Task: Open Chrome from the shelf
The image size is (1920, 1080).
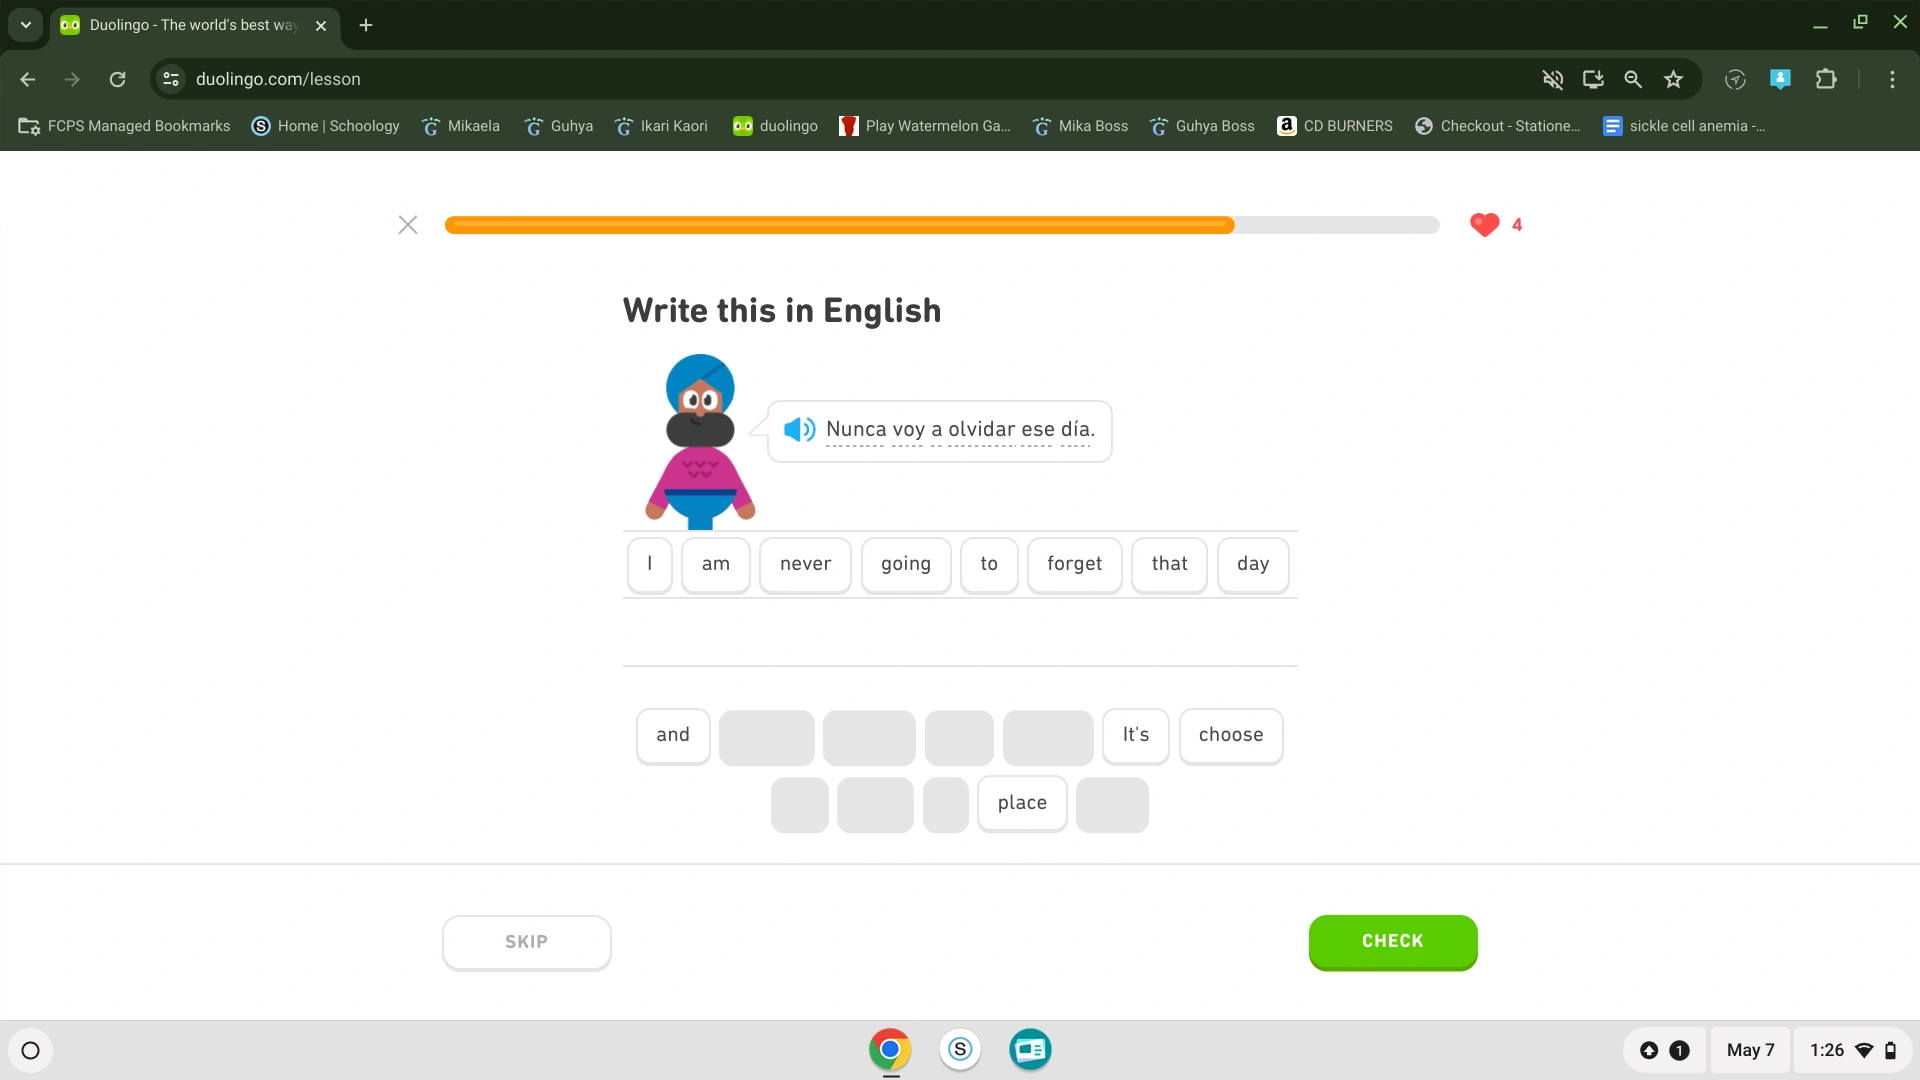Action: point(889,1049)
